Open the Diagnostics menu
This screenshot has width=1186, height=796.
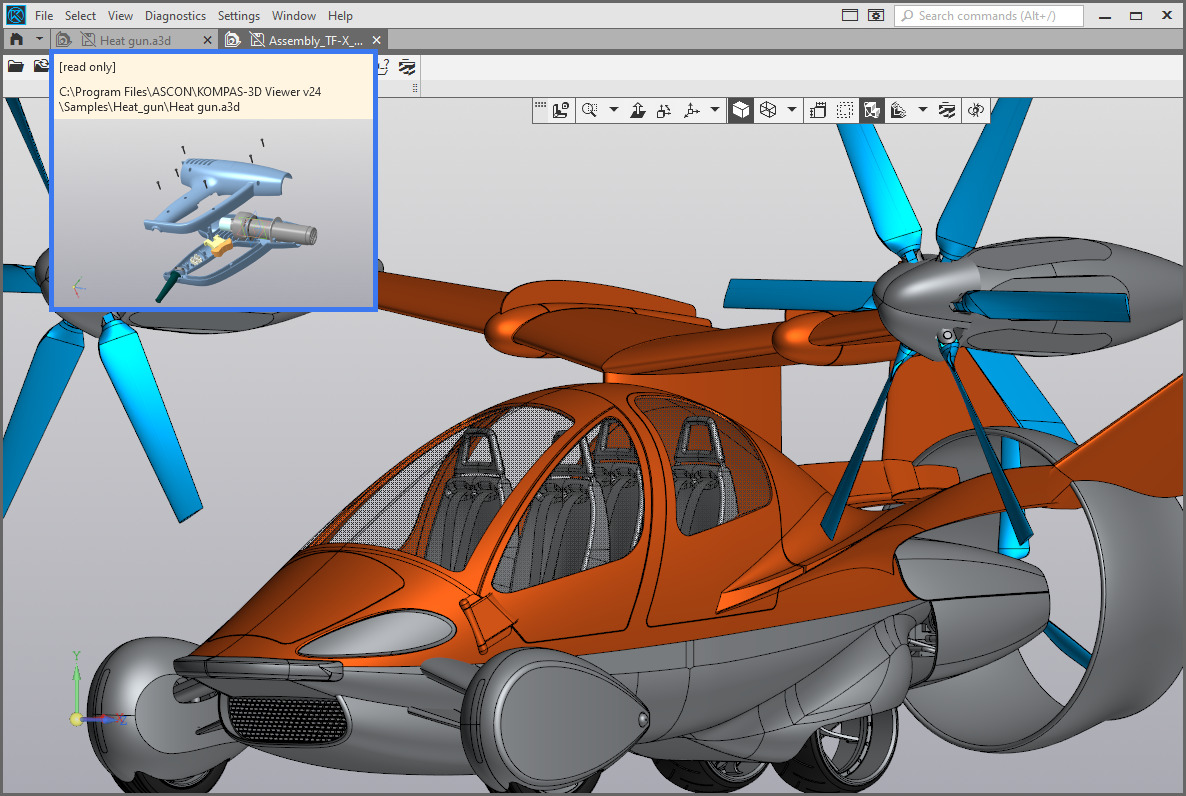[175, 15]
